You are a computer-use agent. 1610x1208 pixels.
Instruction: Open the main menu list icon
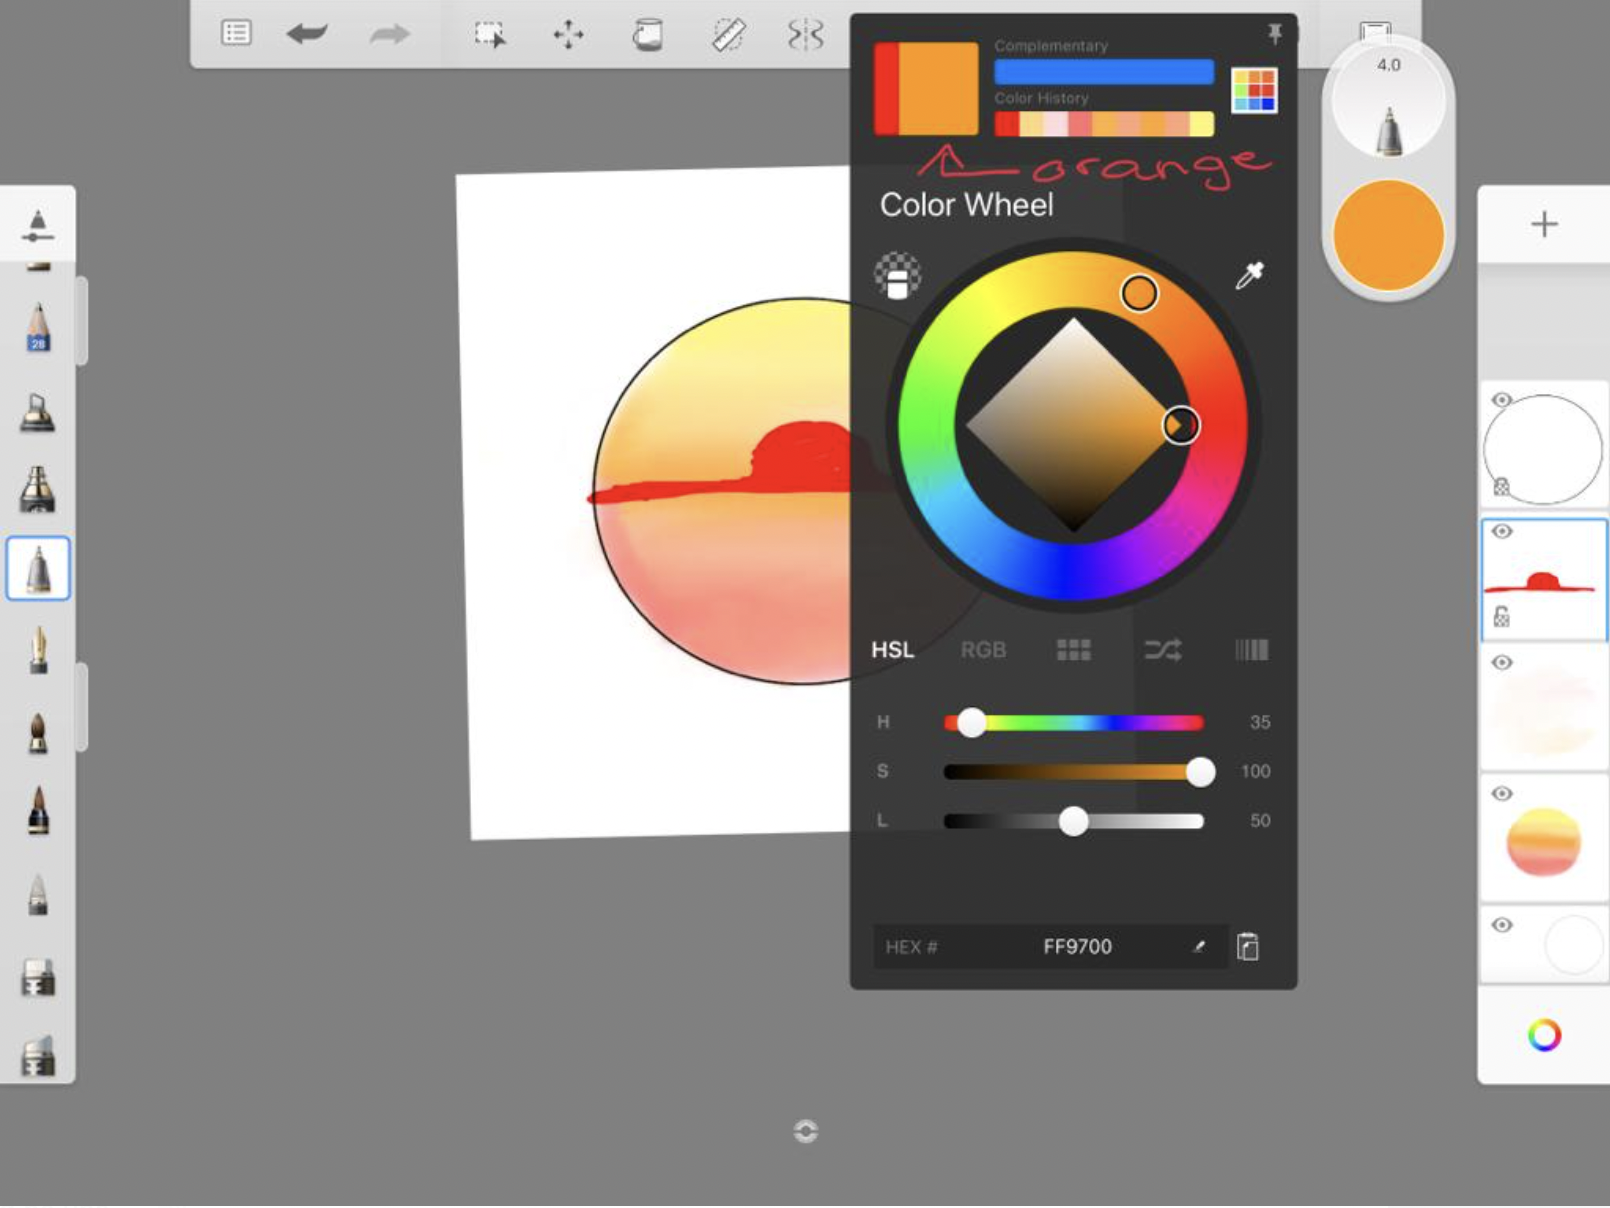click(x=236, y=33)
